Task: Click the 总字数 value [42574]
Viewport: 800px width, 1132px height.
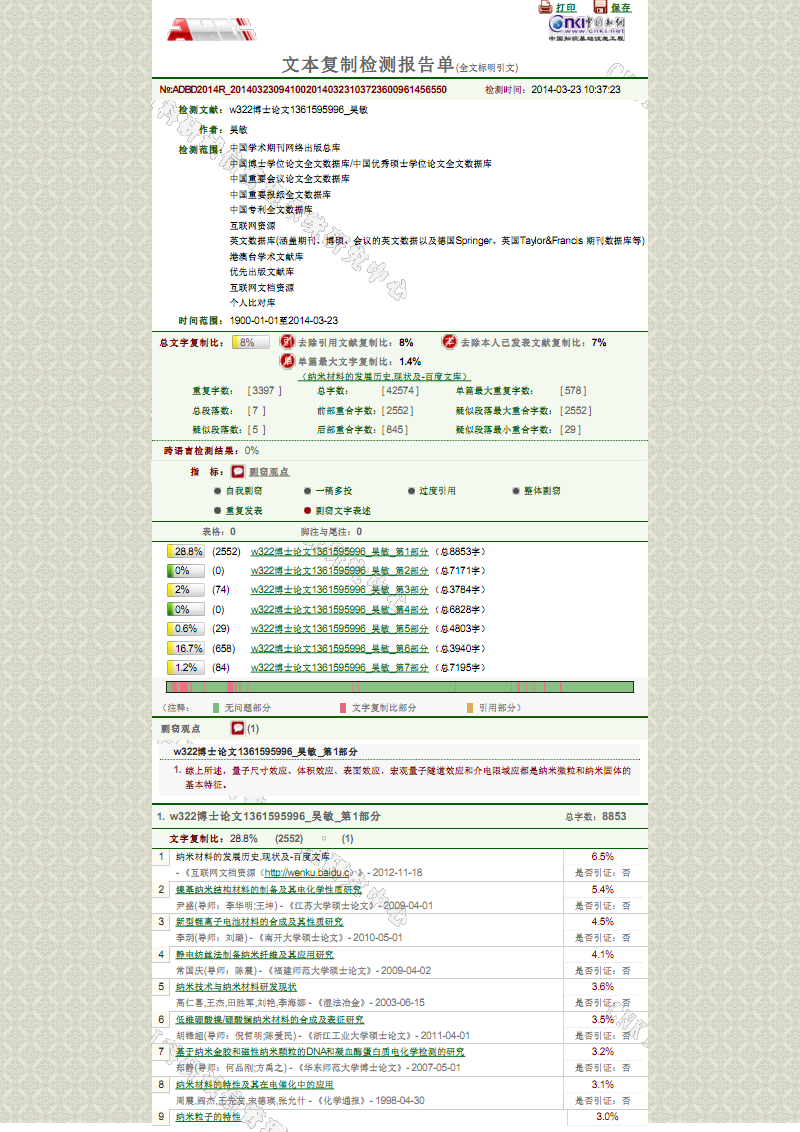Action: tap(400, 391)
